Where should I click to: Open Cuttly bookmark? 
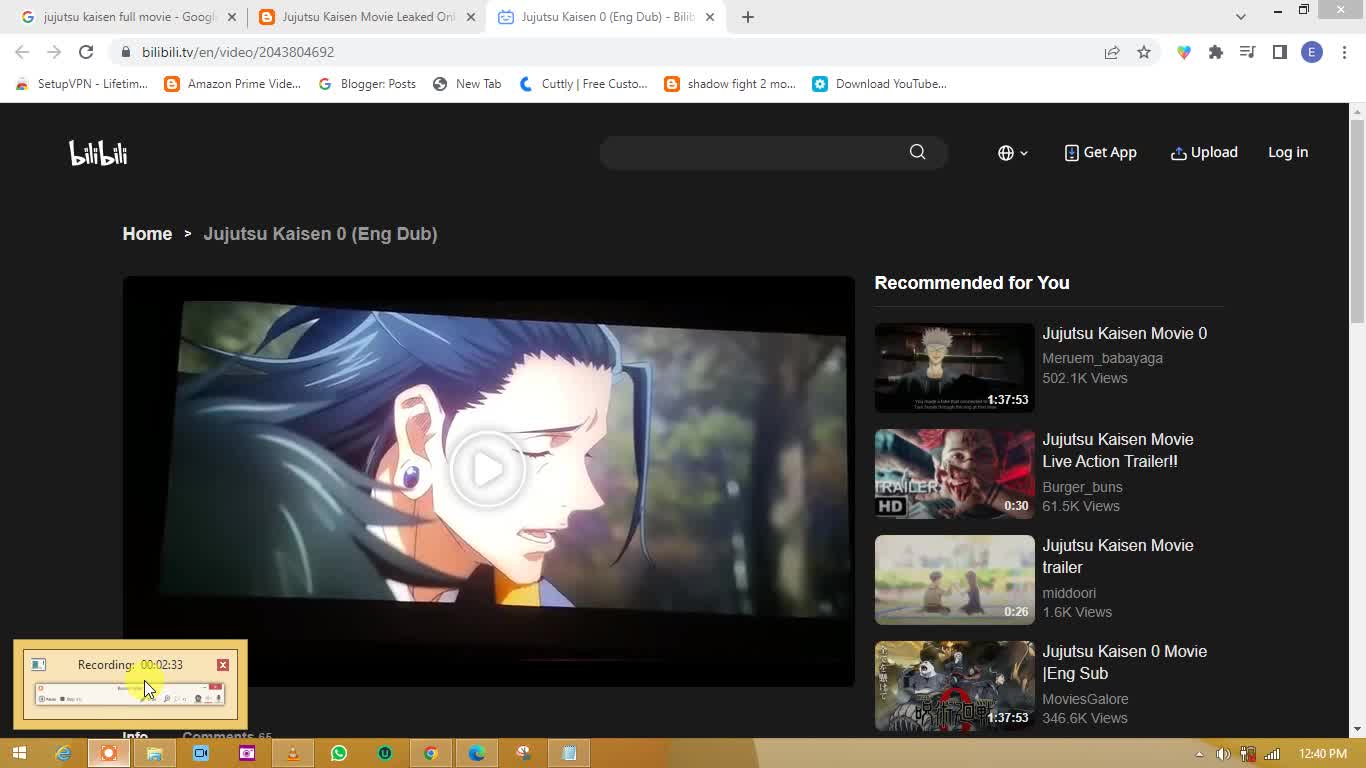tap(583, 84)
